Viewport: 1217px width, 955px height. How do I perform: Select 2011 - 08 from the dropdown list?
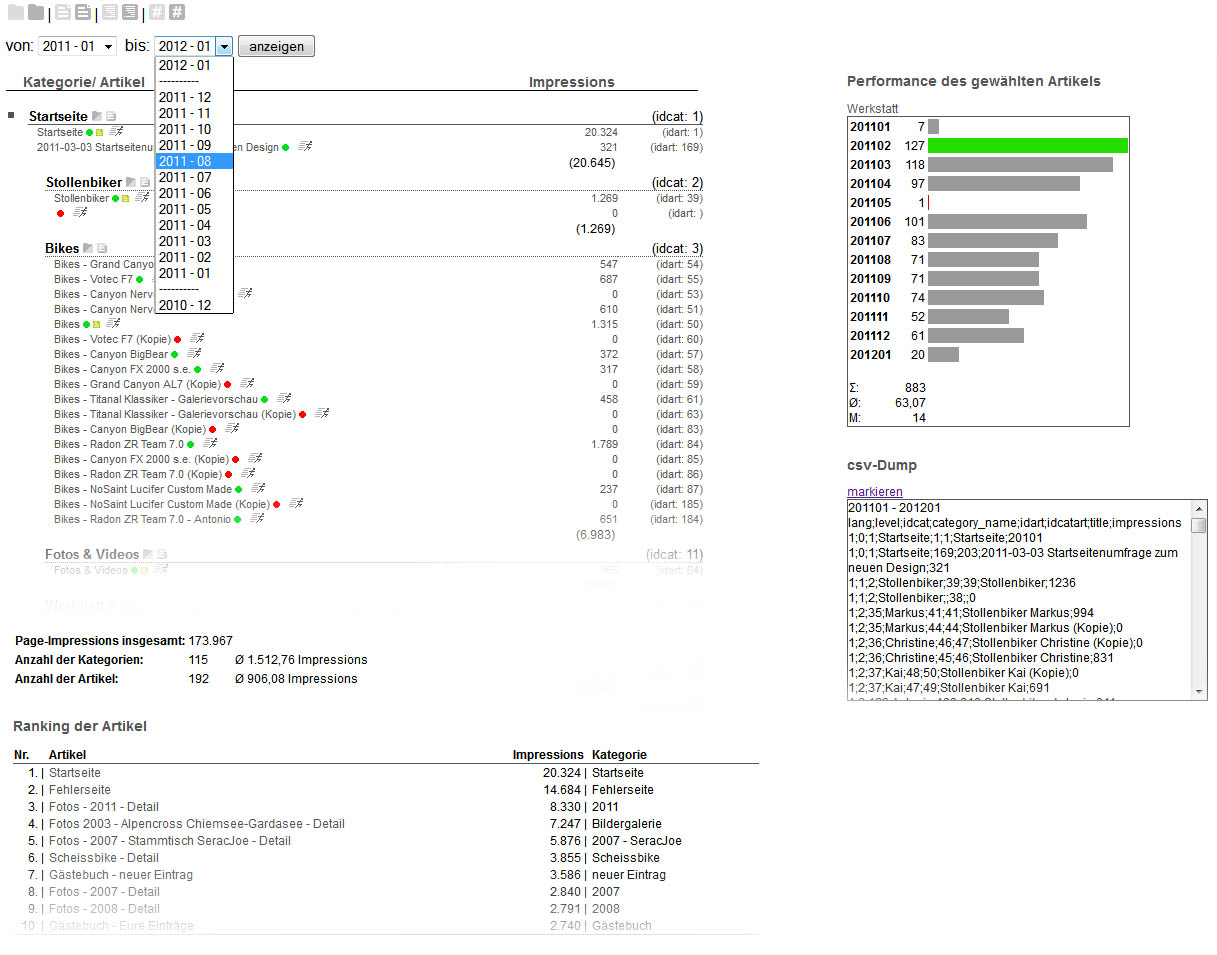click(194, 161)
